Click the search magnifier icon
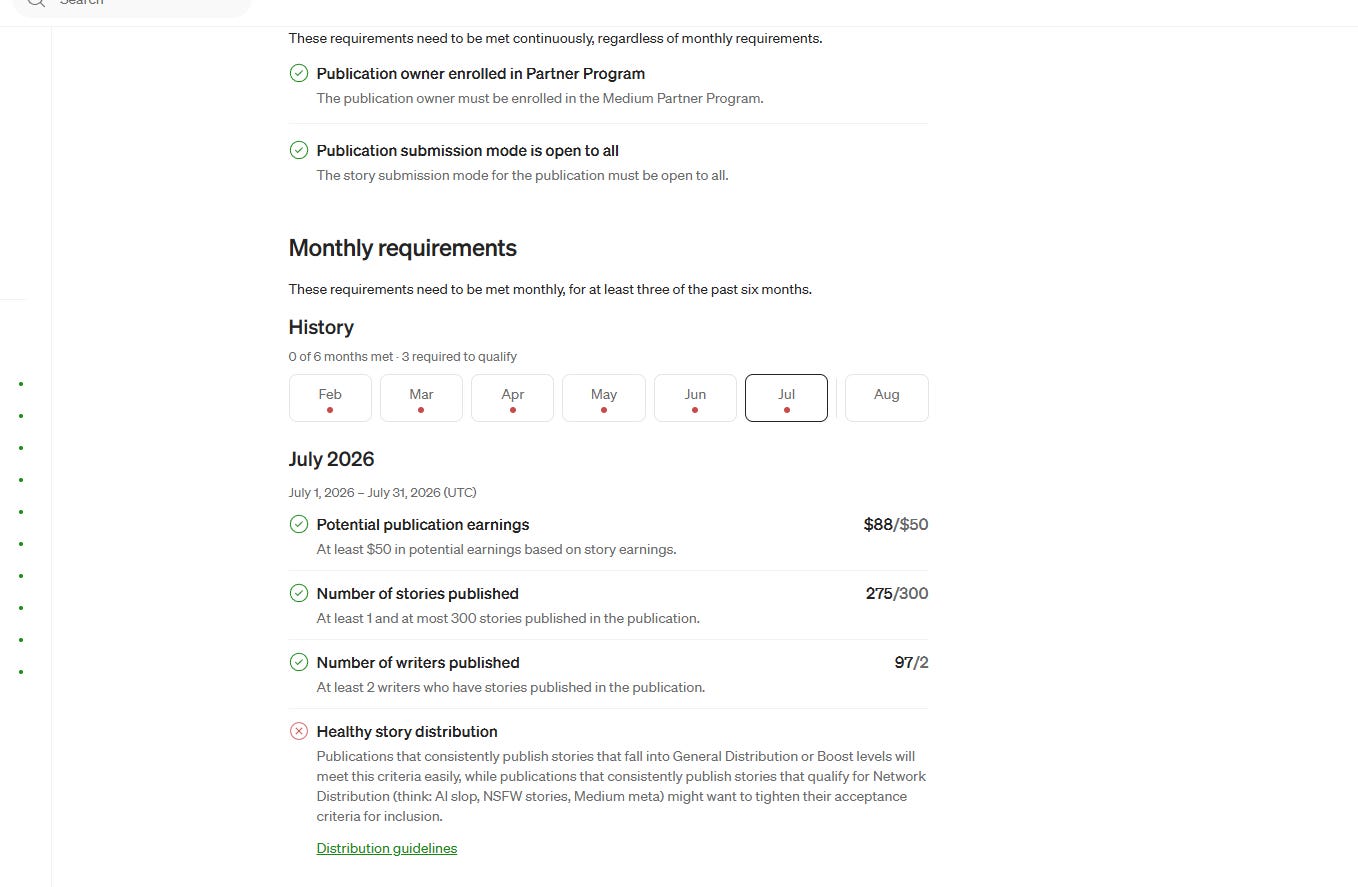 [36, 2]
